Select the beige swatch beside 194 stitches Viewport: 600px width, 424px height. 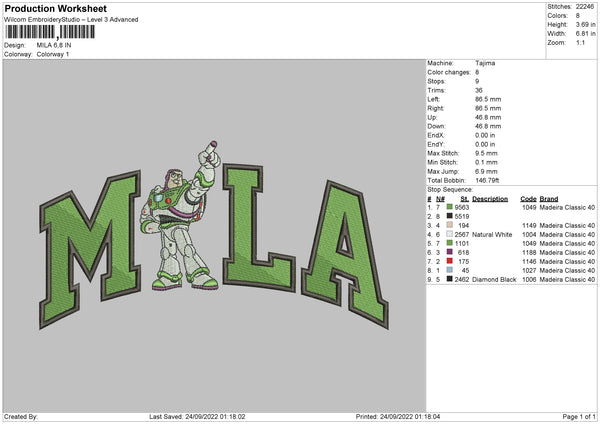[x=449, y=225]
